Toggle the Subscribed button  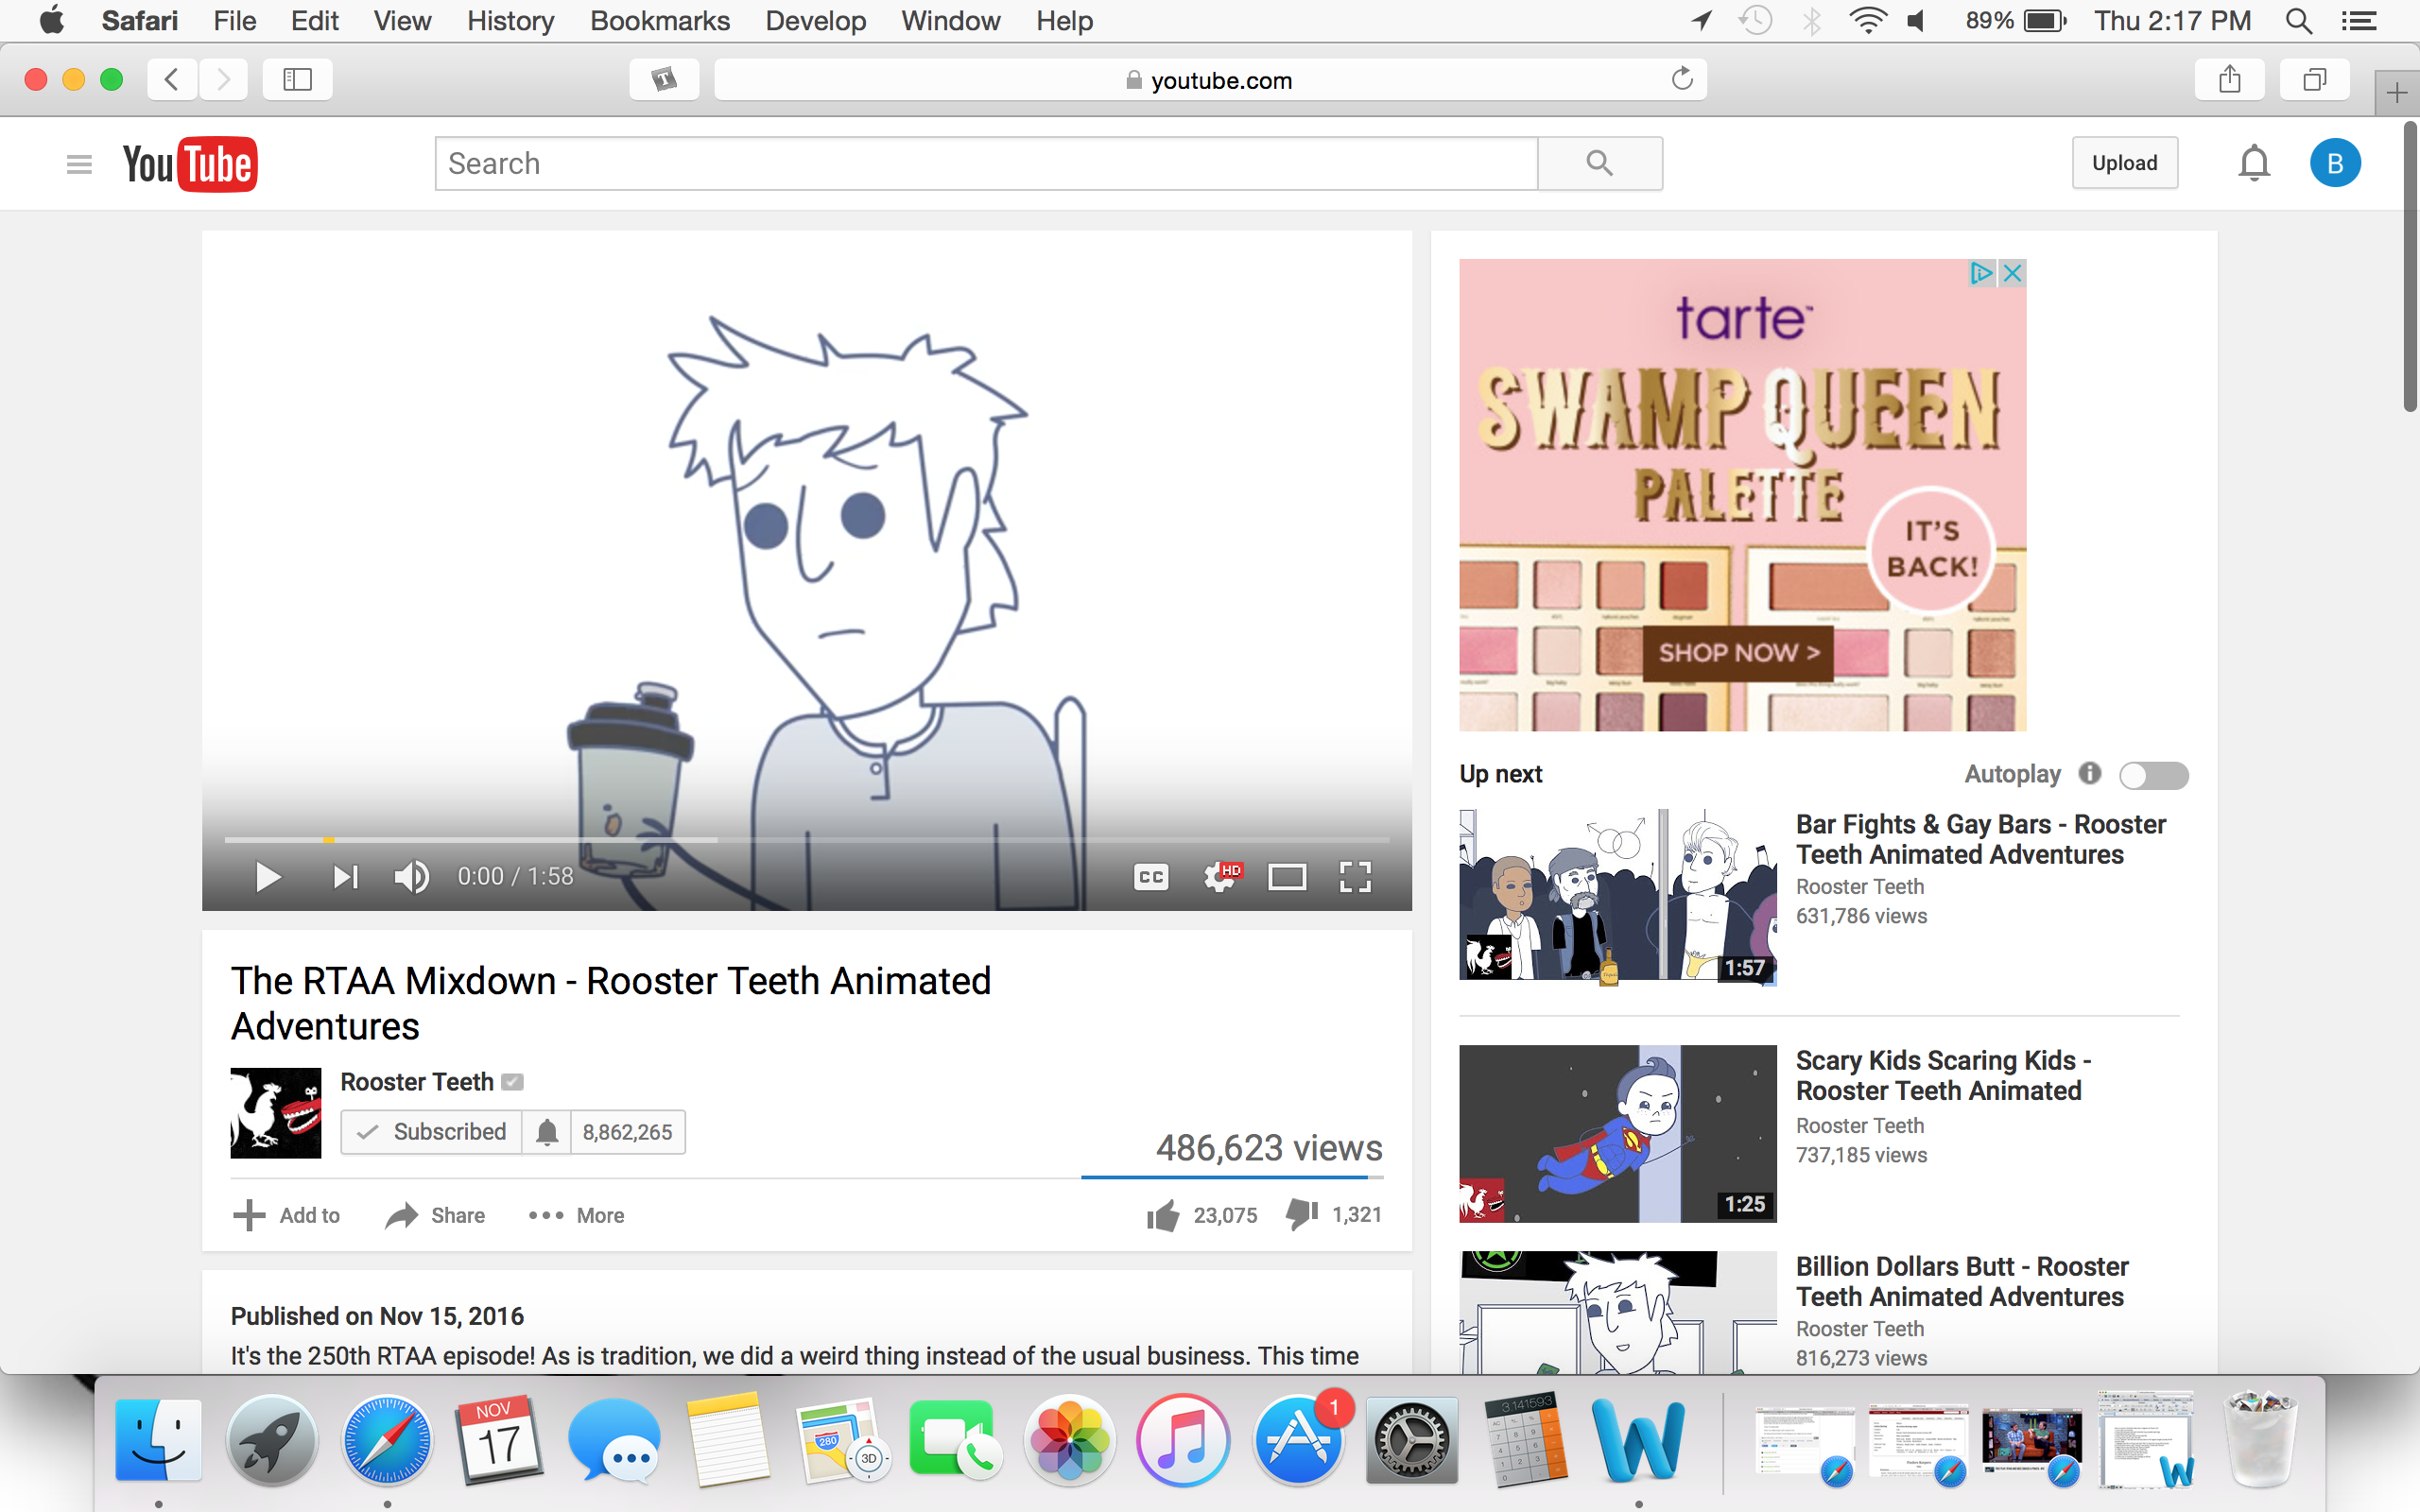pyautogui.click(x=431, y=1132)
